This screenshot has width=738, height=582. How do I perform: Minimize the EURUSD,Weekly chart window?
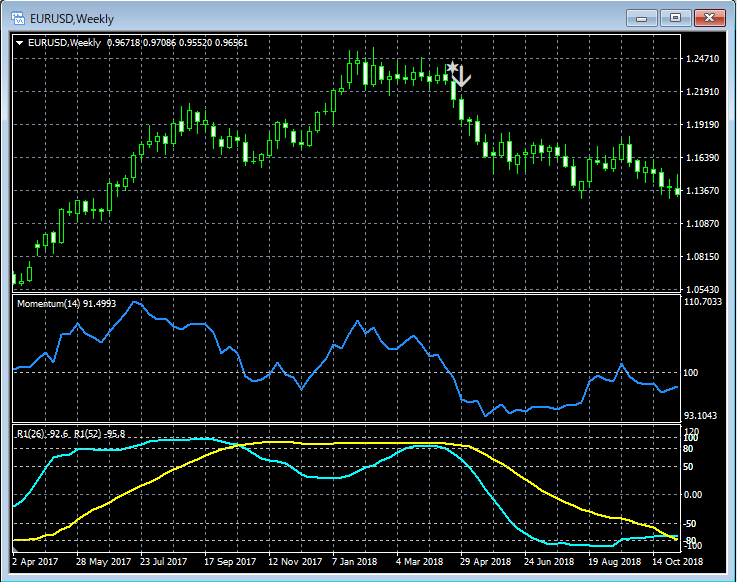pyautogui.click(x=642, y=18)
